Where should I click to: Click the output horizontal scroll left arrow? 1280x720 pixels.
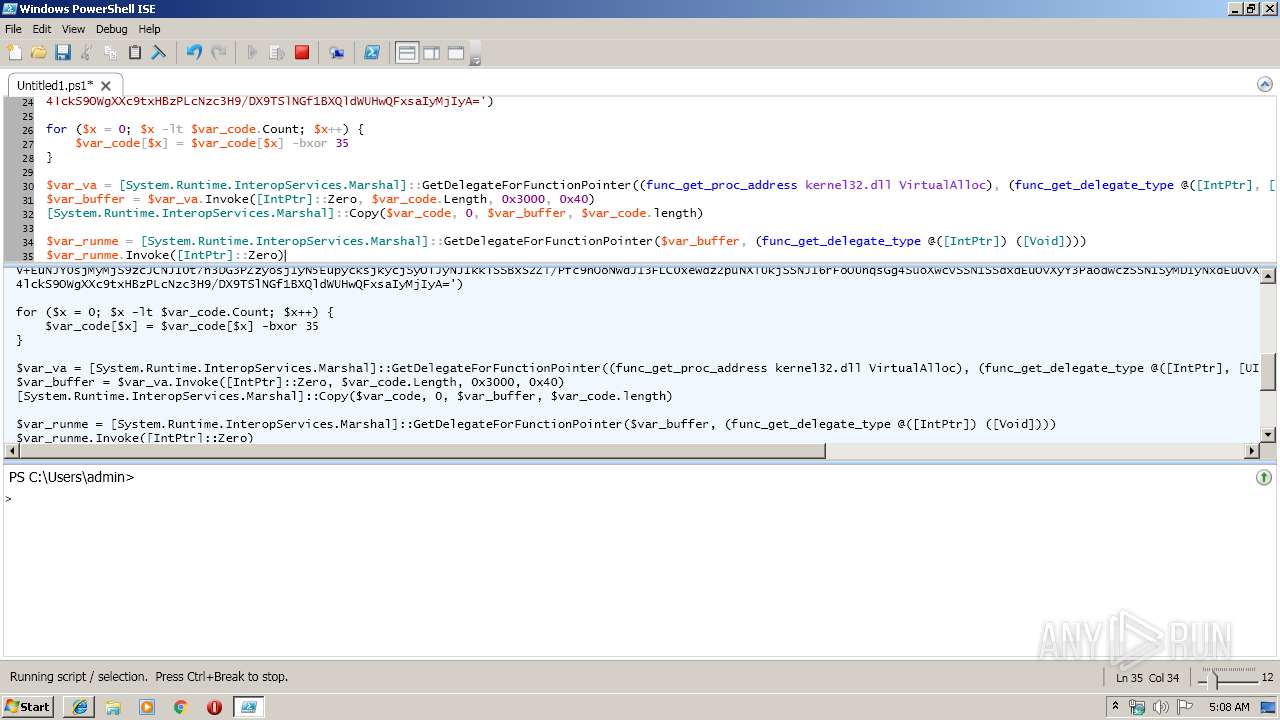click(x=11, y=451)
